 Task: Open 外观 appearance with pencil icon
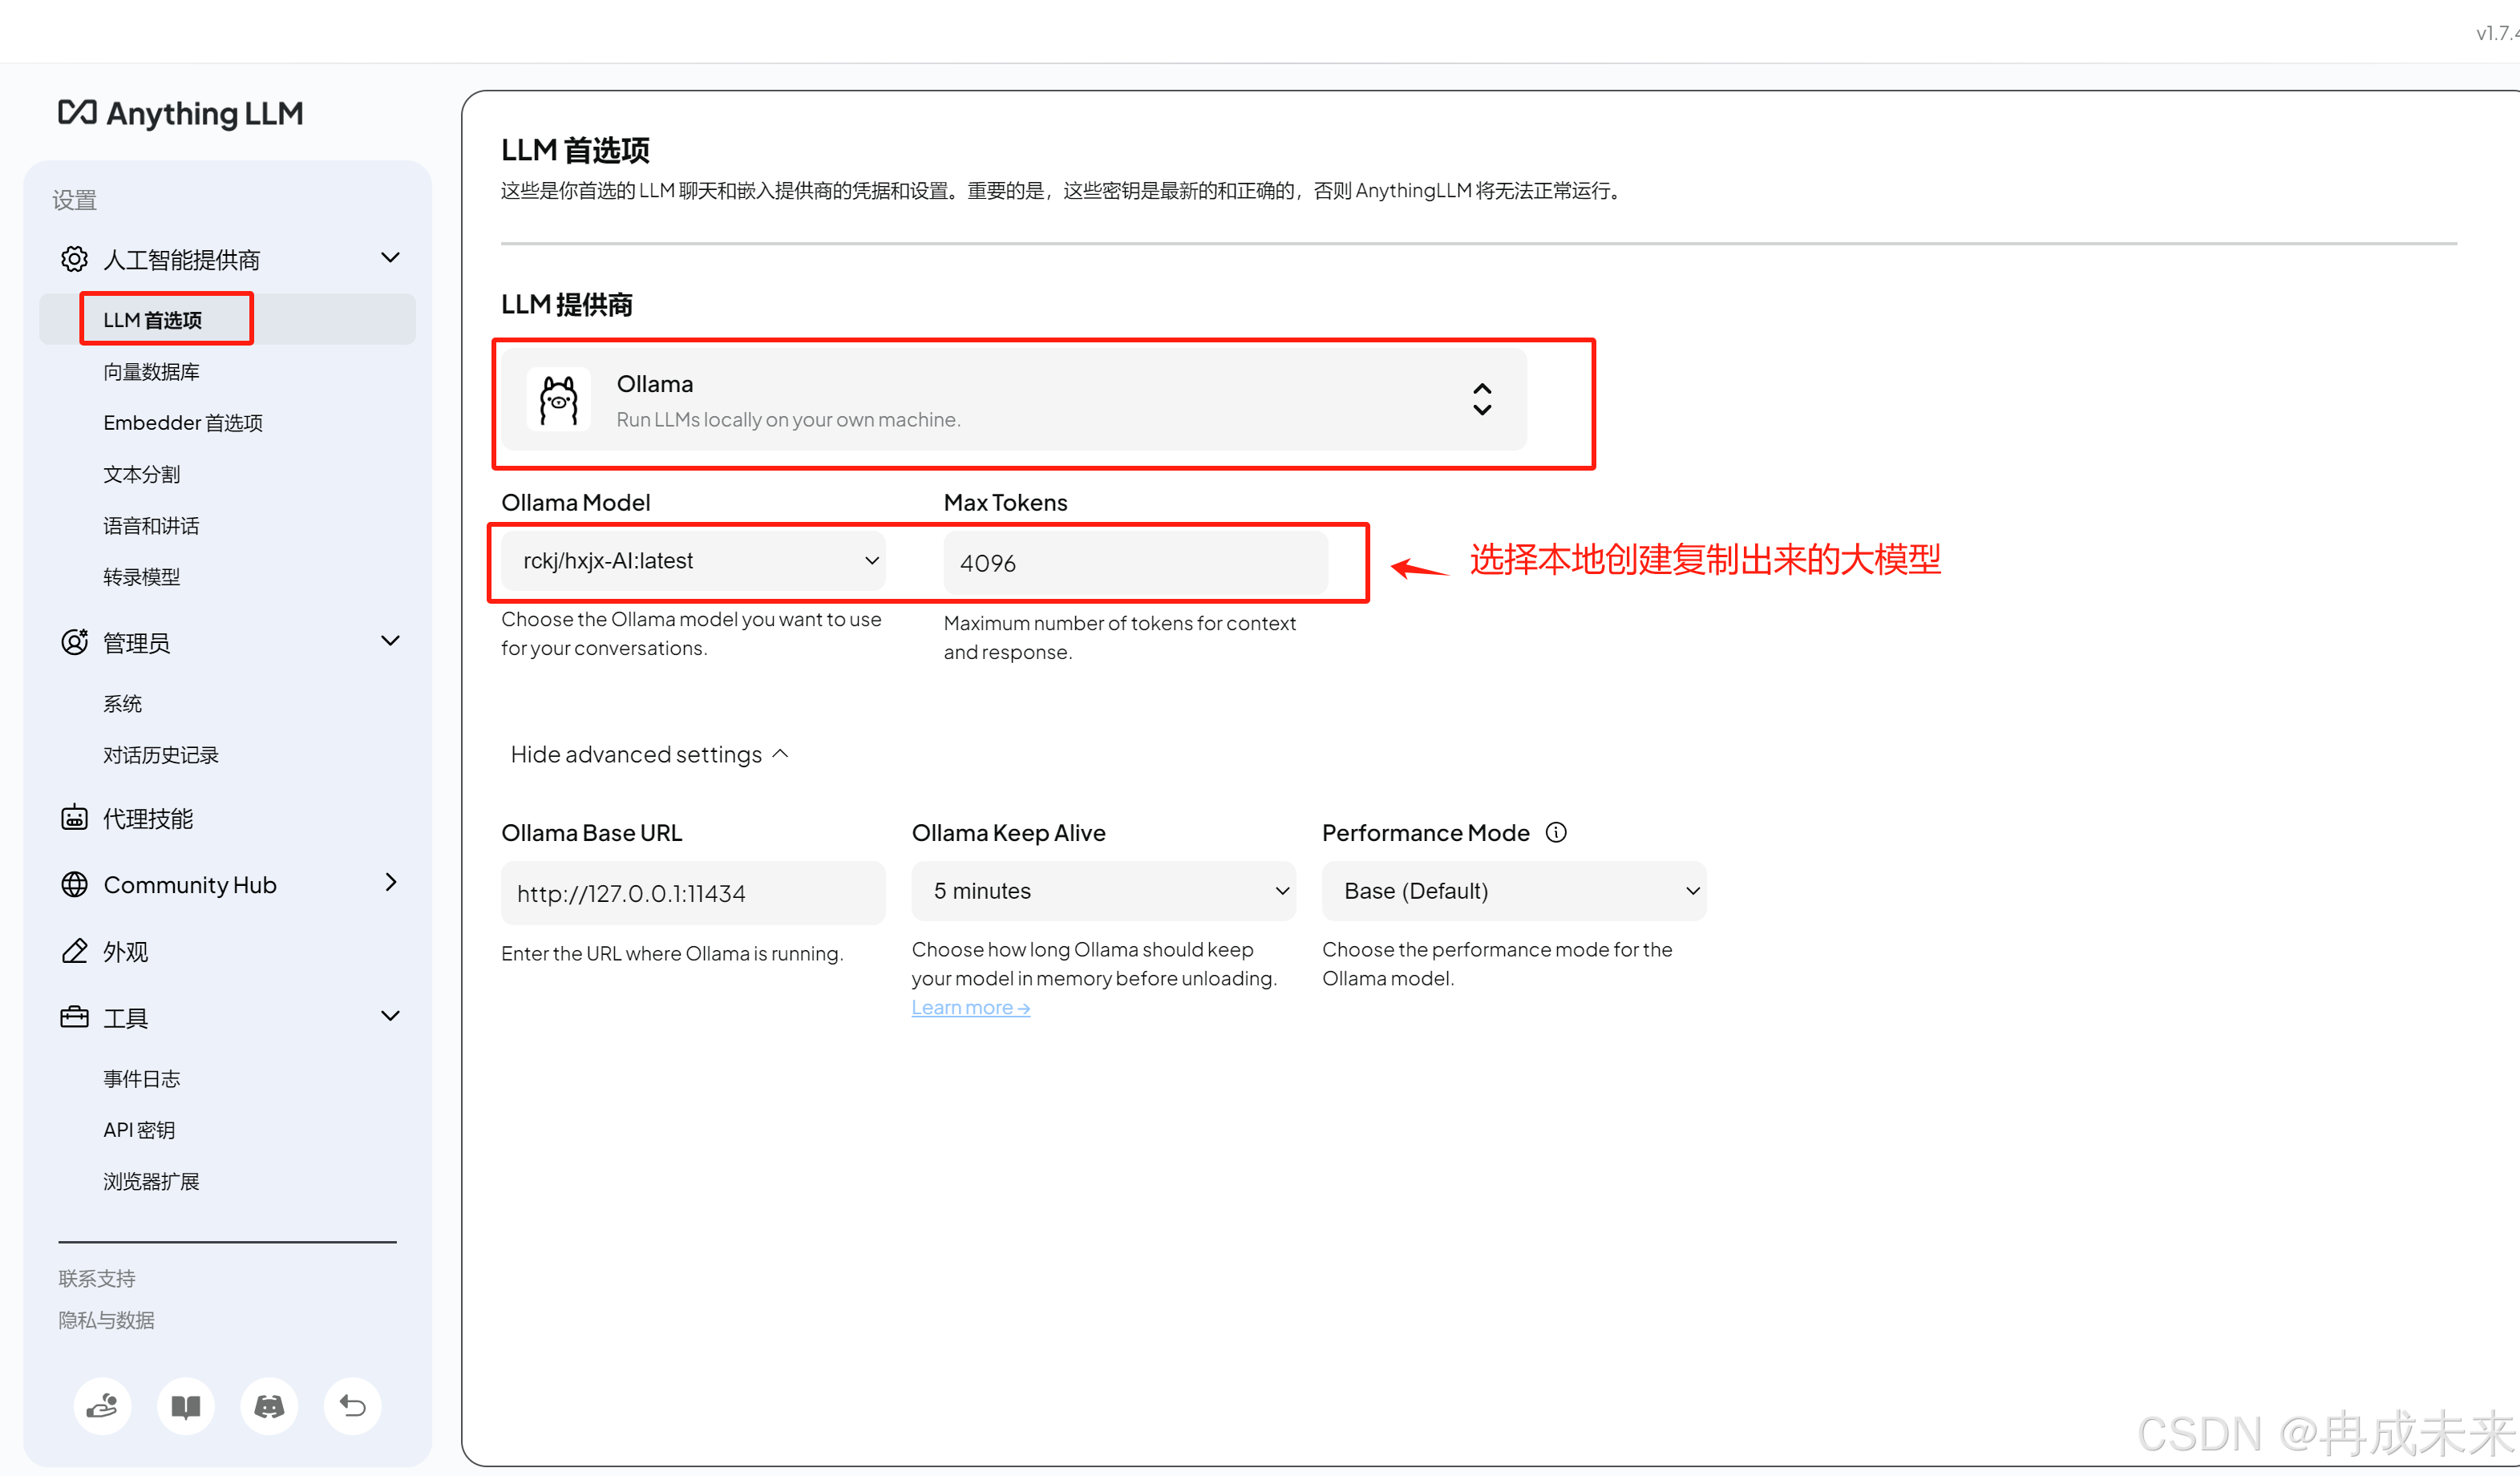[125, 951]
